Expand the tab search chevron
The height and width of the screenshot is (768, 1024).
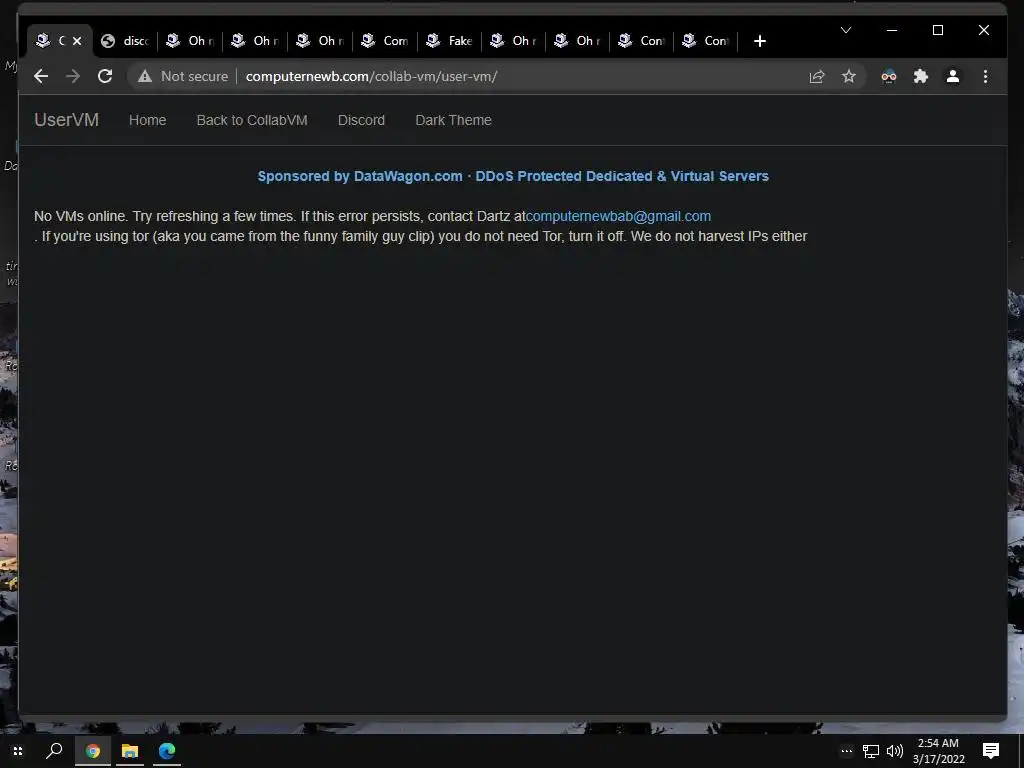coord(846,30)
